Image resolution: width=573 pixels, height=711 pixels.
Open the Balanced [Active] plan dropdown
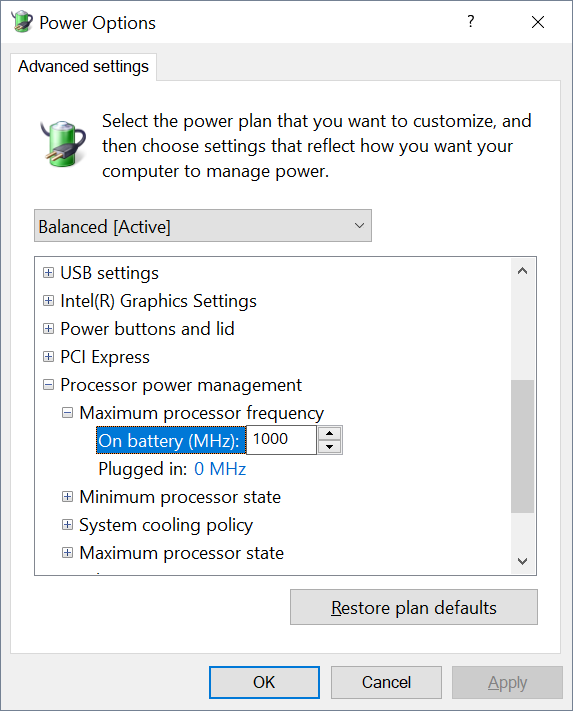click(x=203, y=226)
